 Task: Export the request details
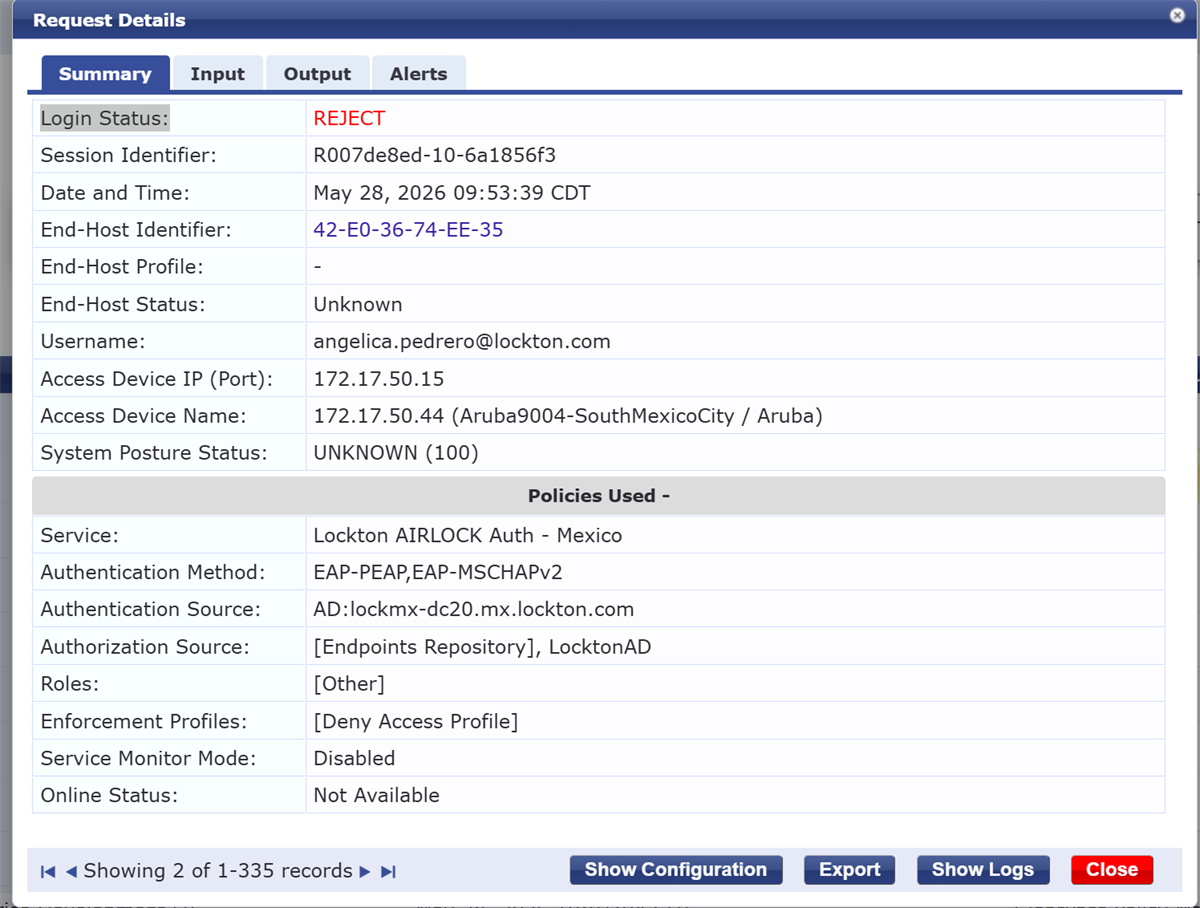coord(850,870)
